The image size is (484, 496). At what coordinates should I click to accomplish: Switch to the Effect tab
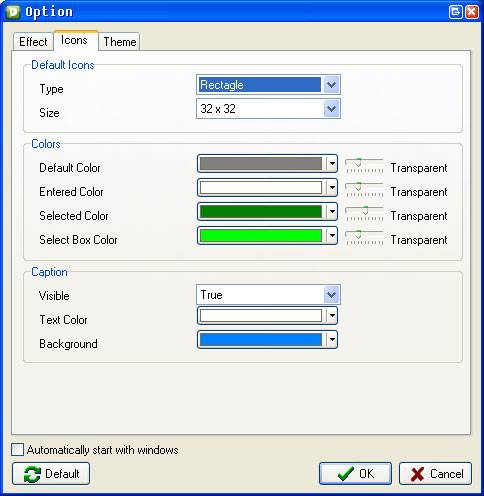33,42
